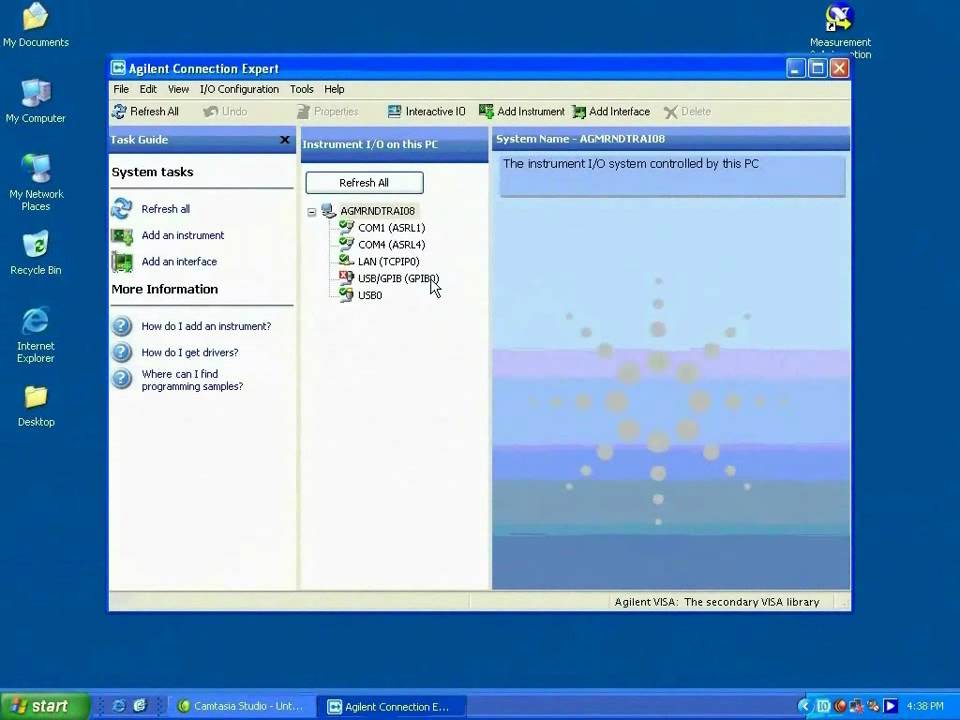The height and width of the screenshot is (720, 960).
Task: Open the Measurement shortcut desktop icon
Action: [x=839, y=17]
